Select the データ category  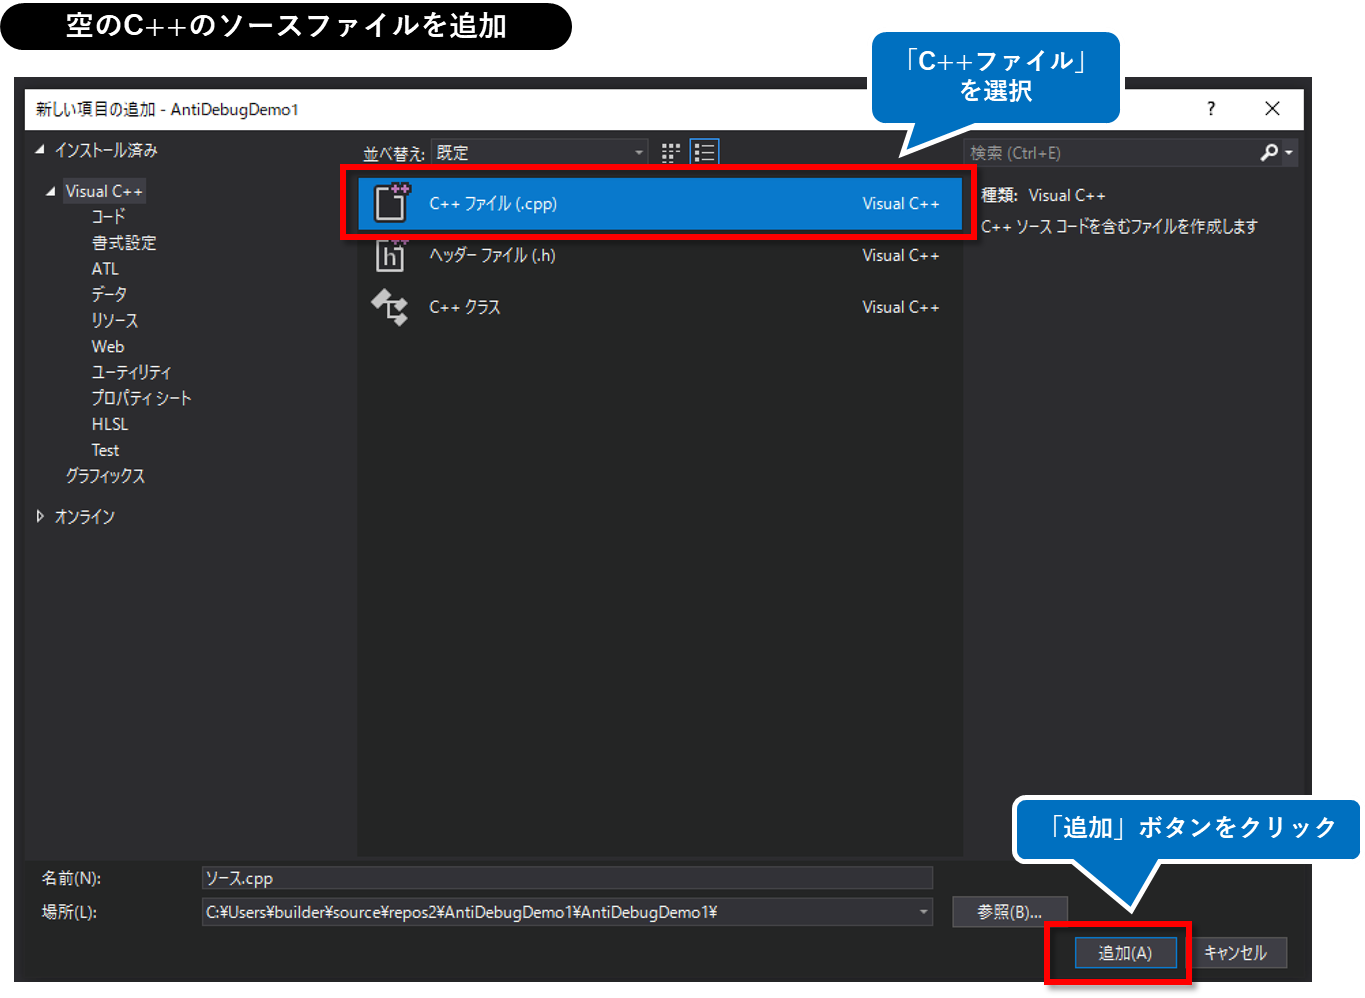tap(109, 295)
